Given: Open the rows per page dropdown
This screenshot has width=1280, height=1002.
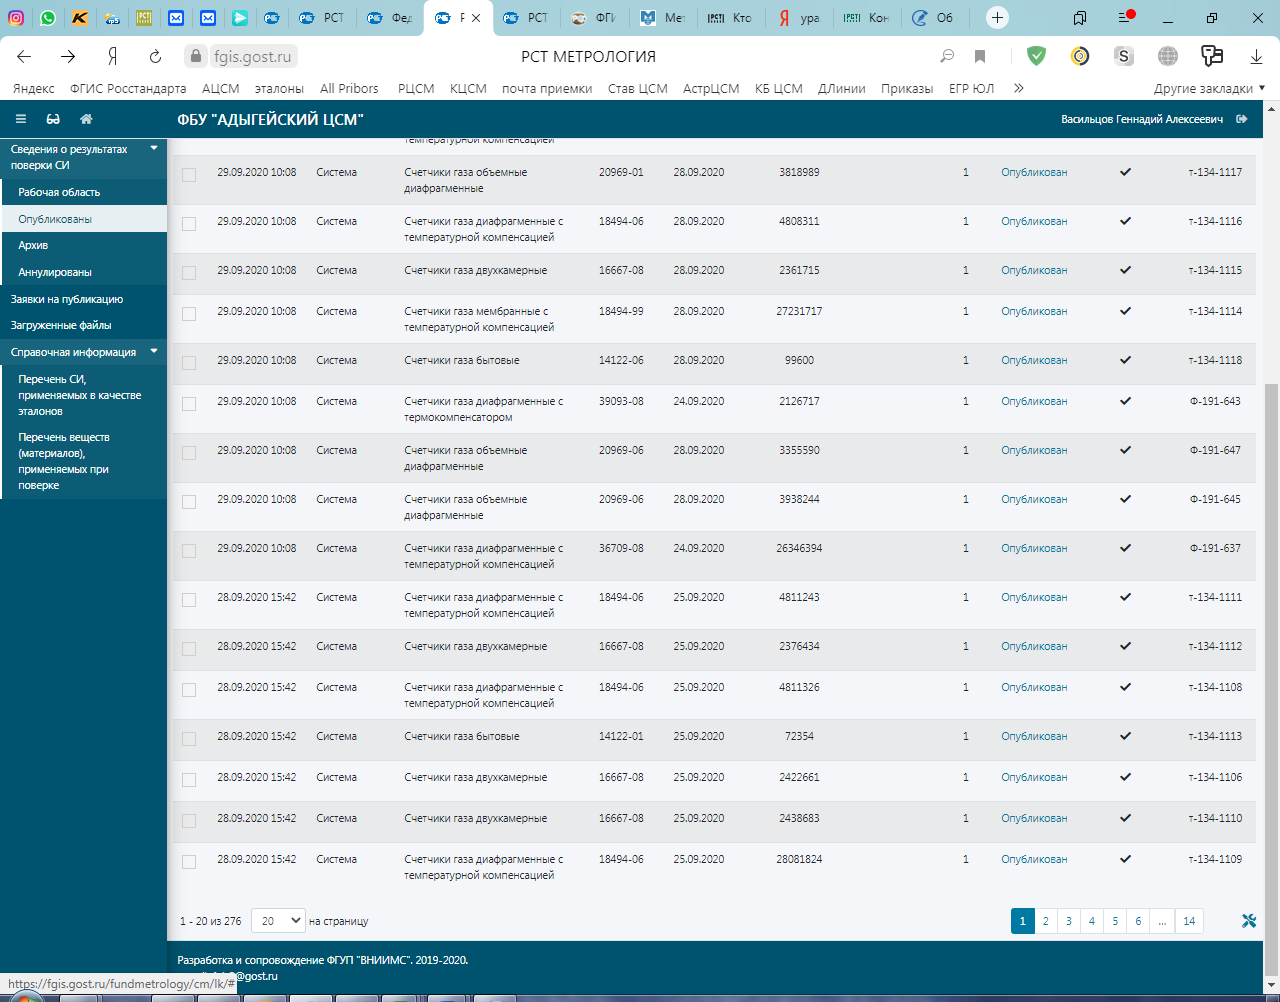Looking at the screenshot, I should tap(278, 921).
